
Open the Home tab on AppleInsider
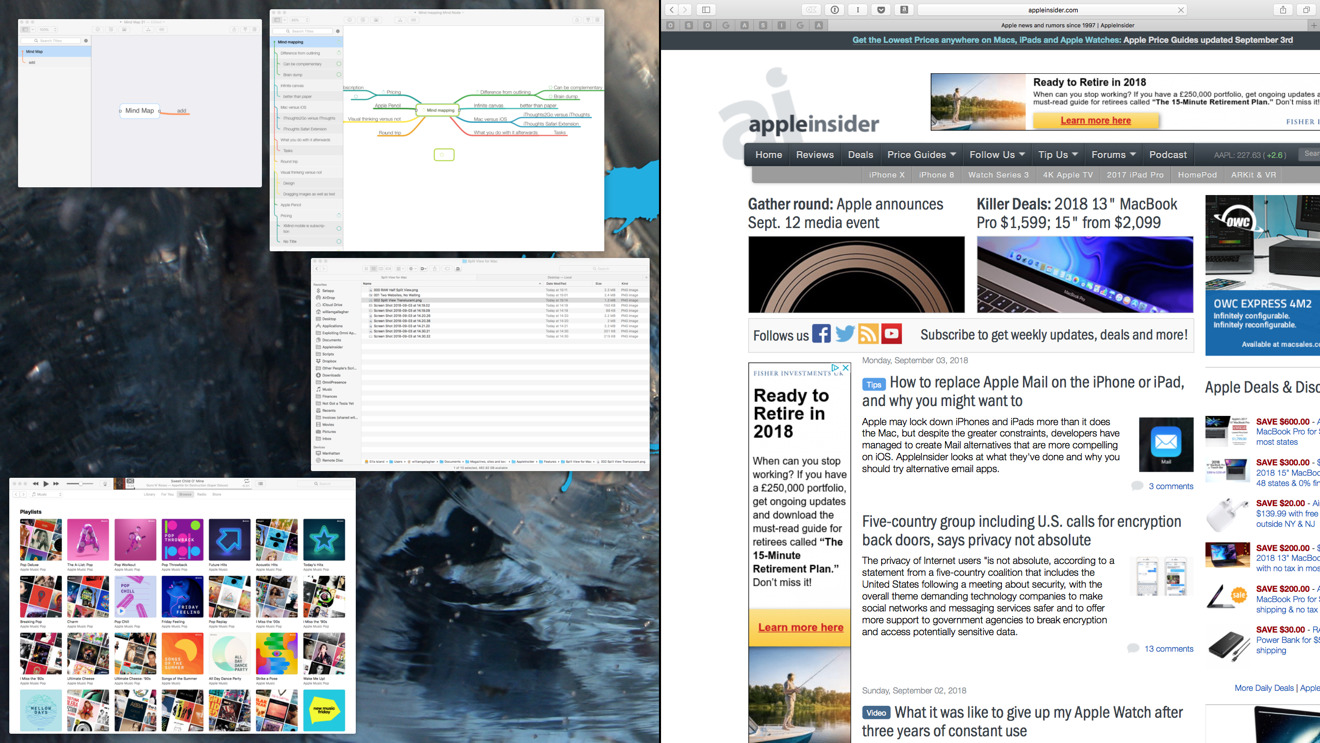click(768, 155)
